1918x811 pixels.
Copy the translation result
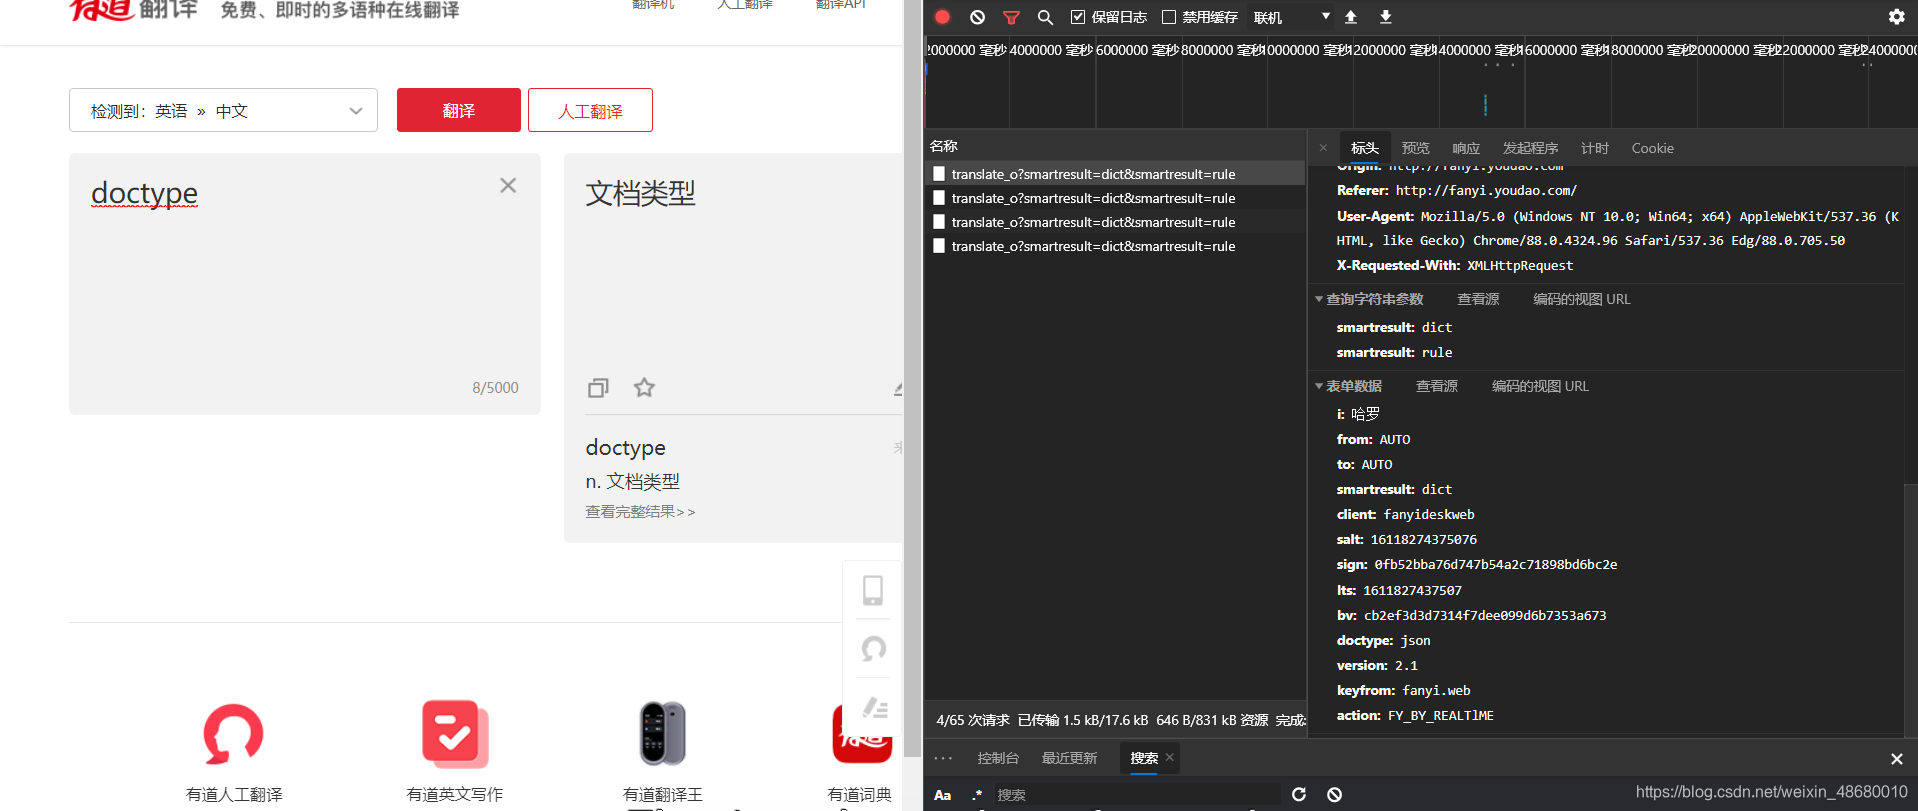tap(598, 387)
